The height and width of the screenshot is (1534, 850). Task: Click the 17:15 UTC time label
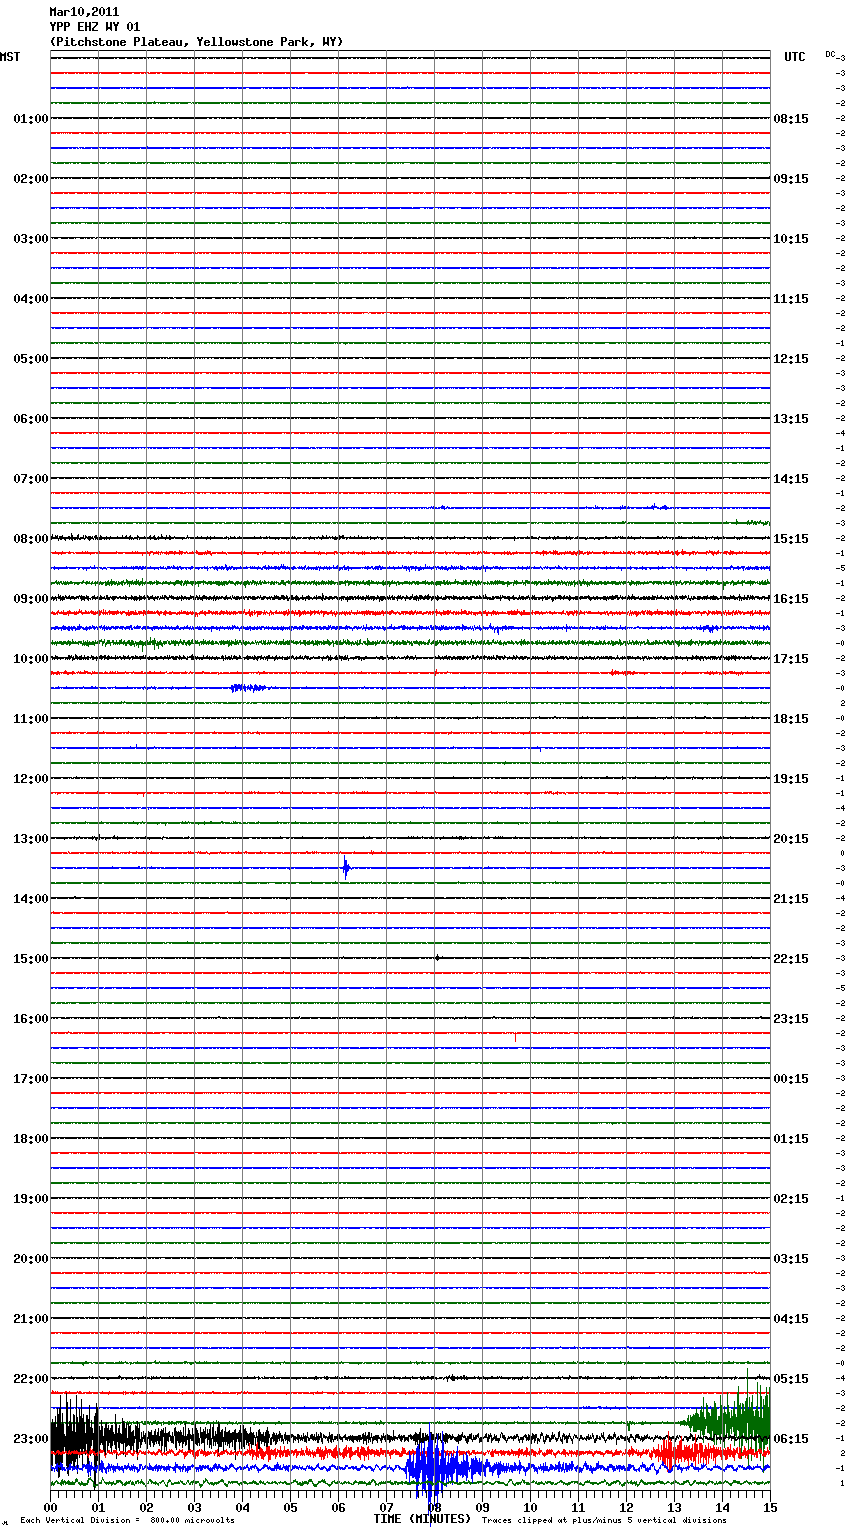(x=791, y=659)
